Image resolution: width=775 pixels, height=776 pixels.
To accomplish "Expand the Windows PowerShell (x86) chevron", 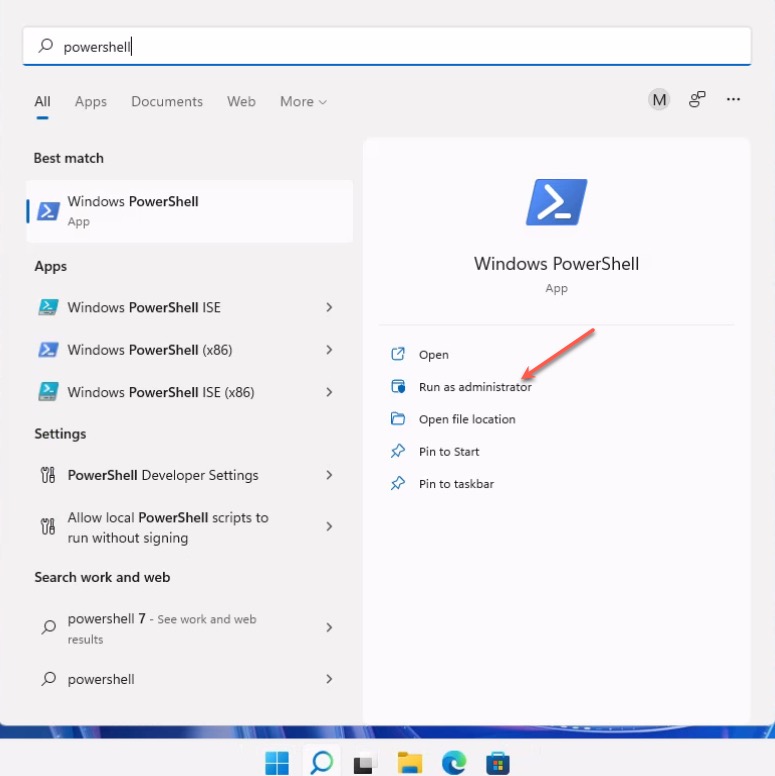I will point(329,350).
